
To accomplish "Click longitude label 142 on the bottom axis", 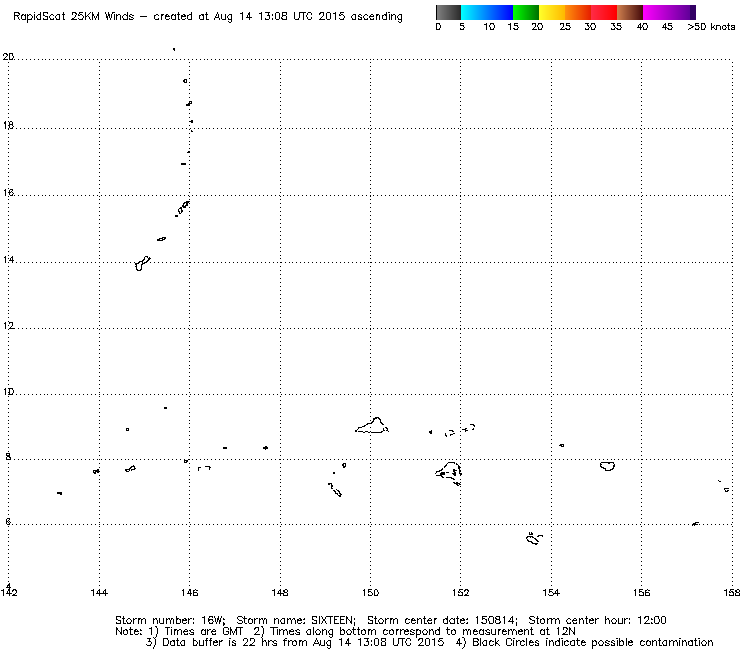I will pos(9,592).
